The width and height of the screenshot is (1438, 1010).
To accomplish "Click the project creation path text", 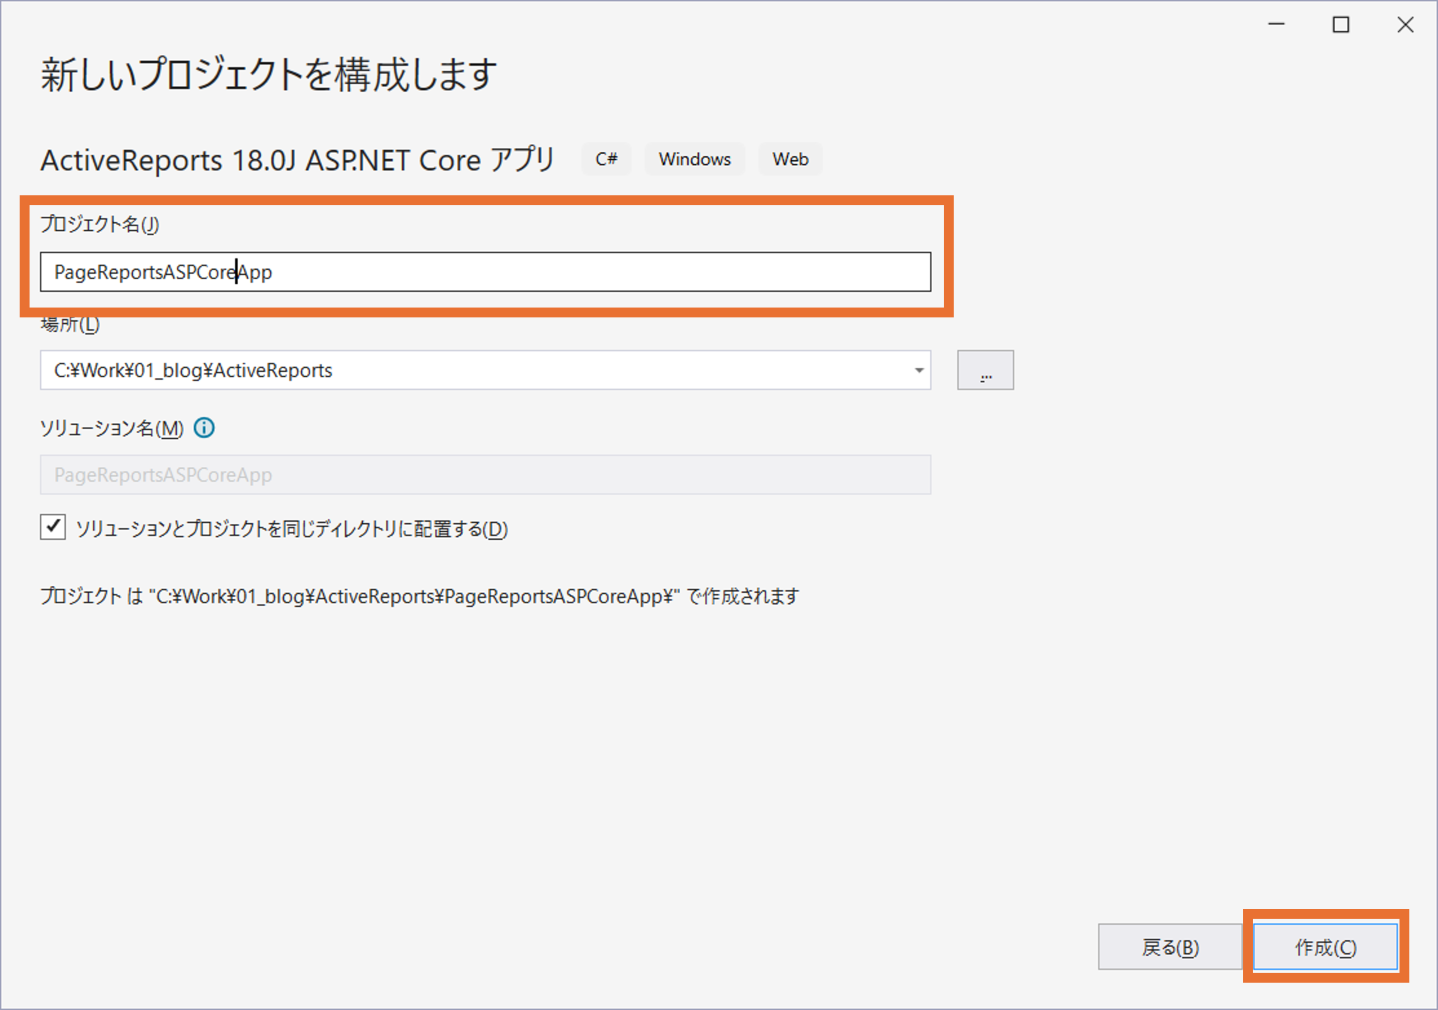I will [x=419, y=597].
